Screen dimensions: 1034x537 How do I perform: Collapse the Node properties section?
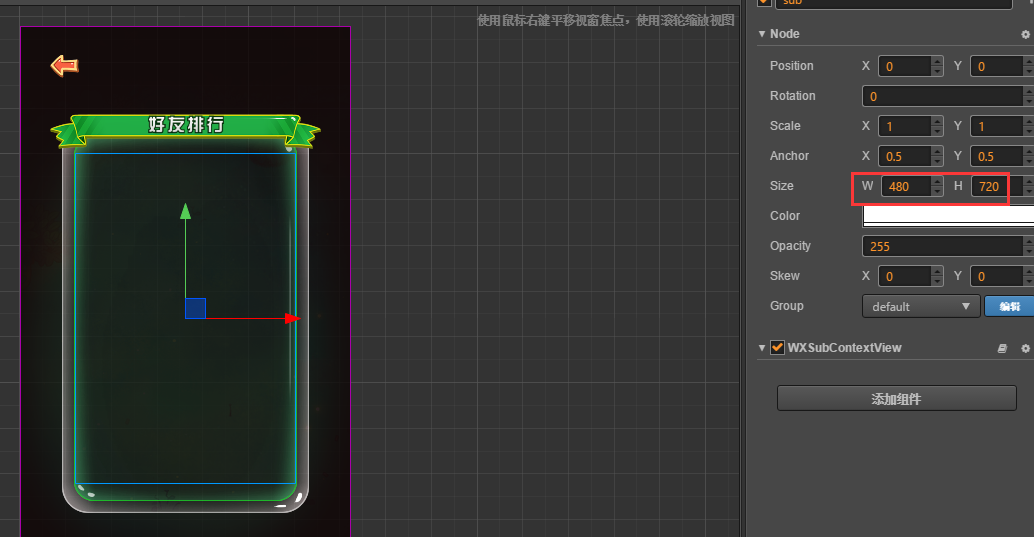point(762,34)
